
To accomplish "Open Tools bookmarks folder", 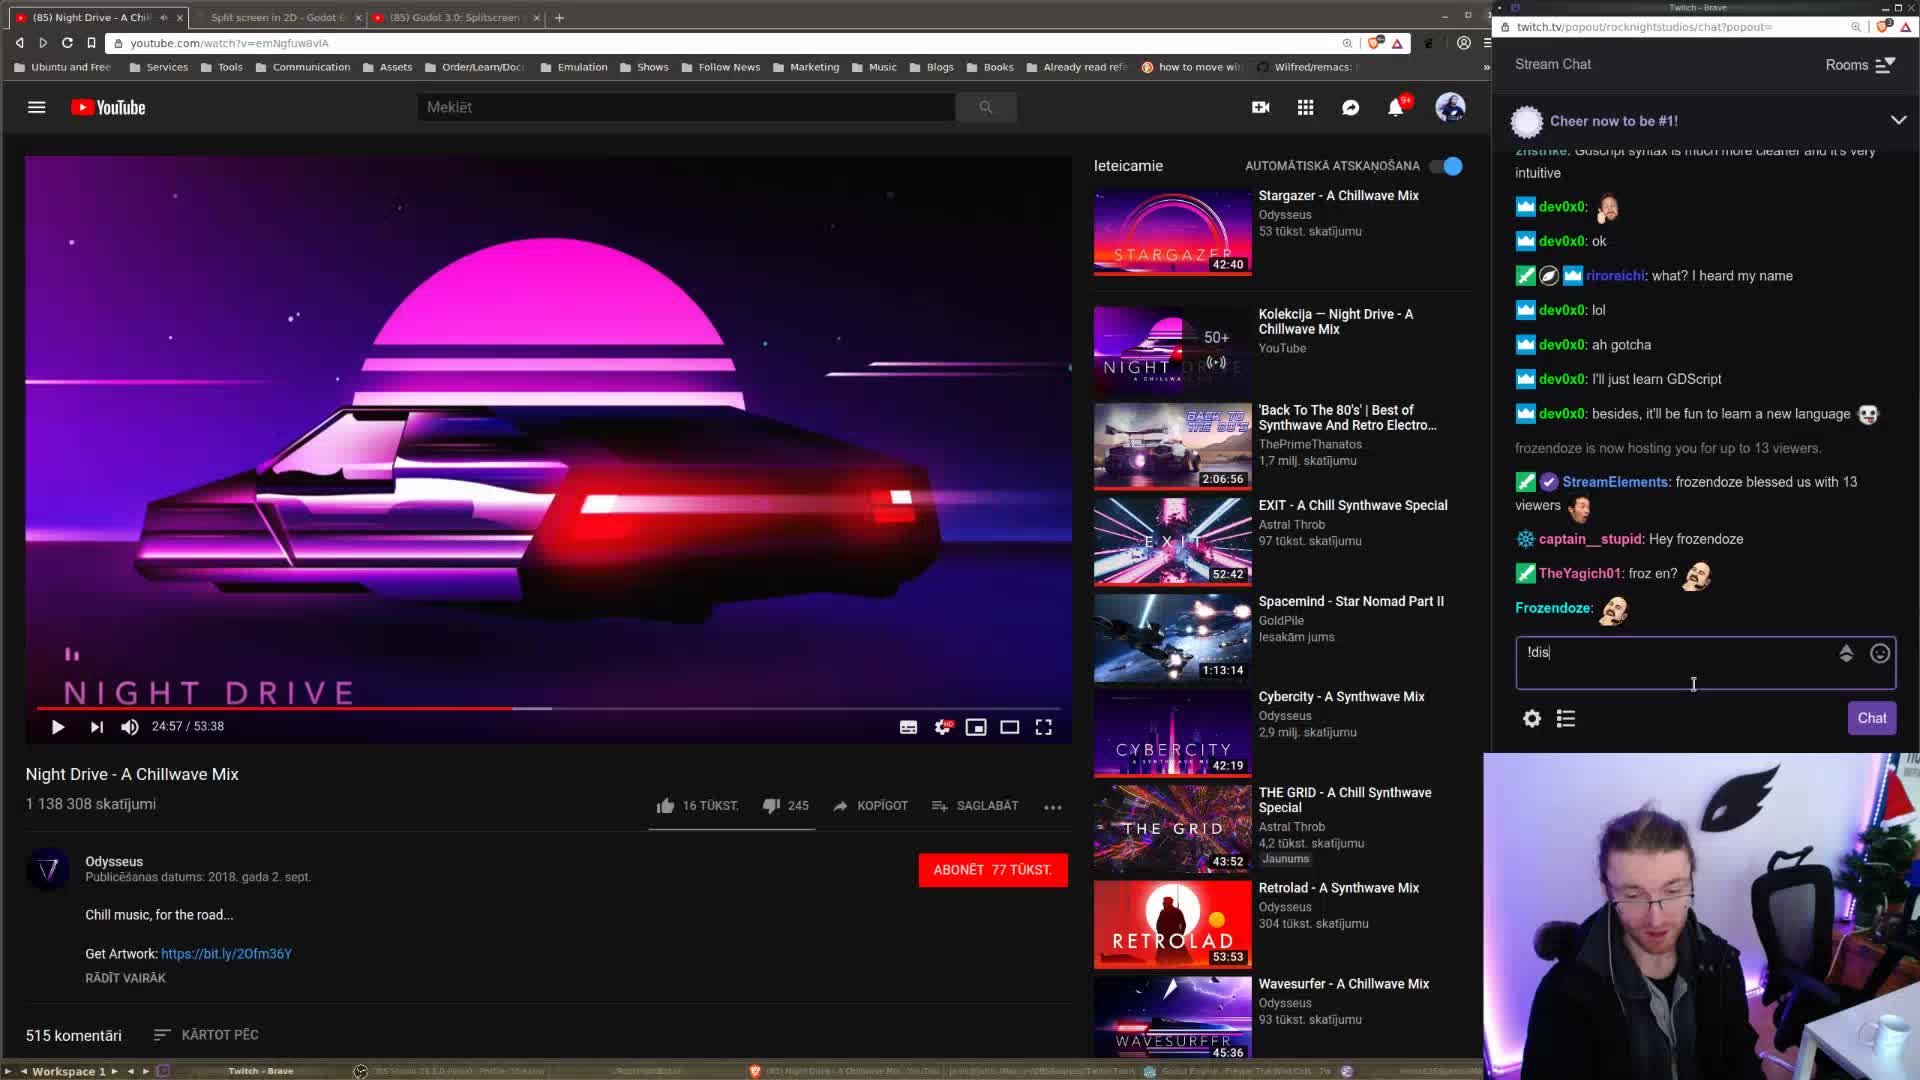I will pos(222,67).
